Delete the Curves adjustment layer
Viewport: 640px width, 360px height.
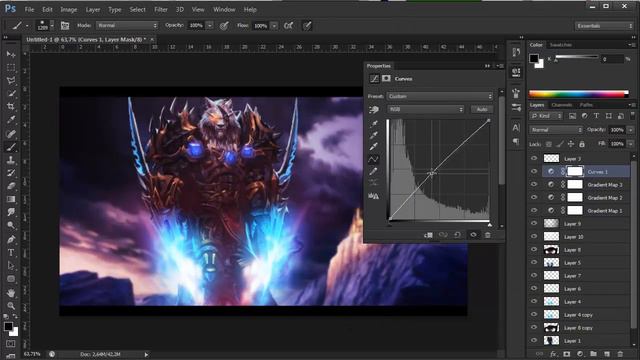488,235
